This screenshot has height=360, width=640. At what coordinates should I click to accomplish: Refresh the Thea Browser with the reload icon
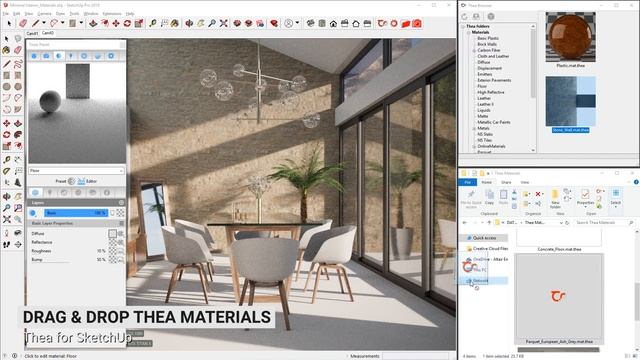[464, 16]
